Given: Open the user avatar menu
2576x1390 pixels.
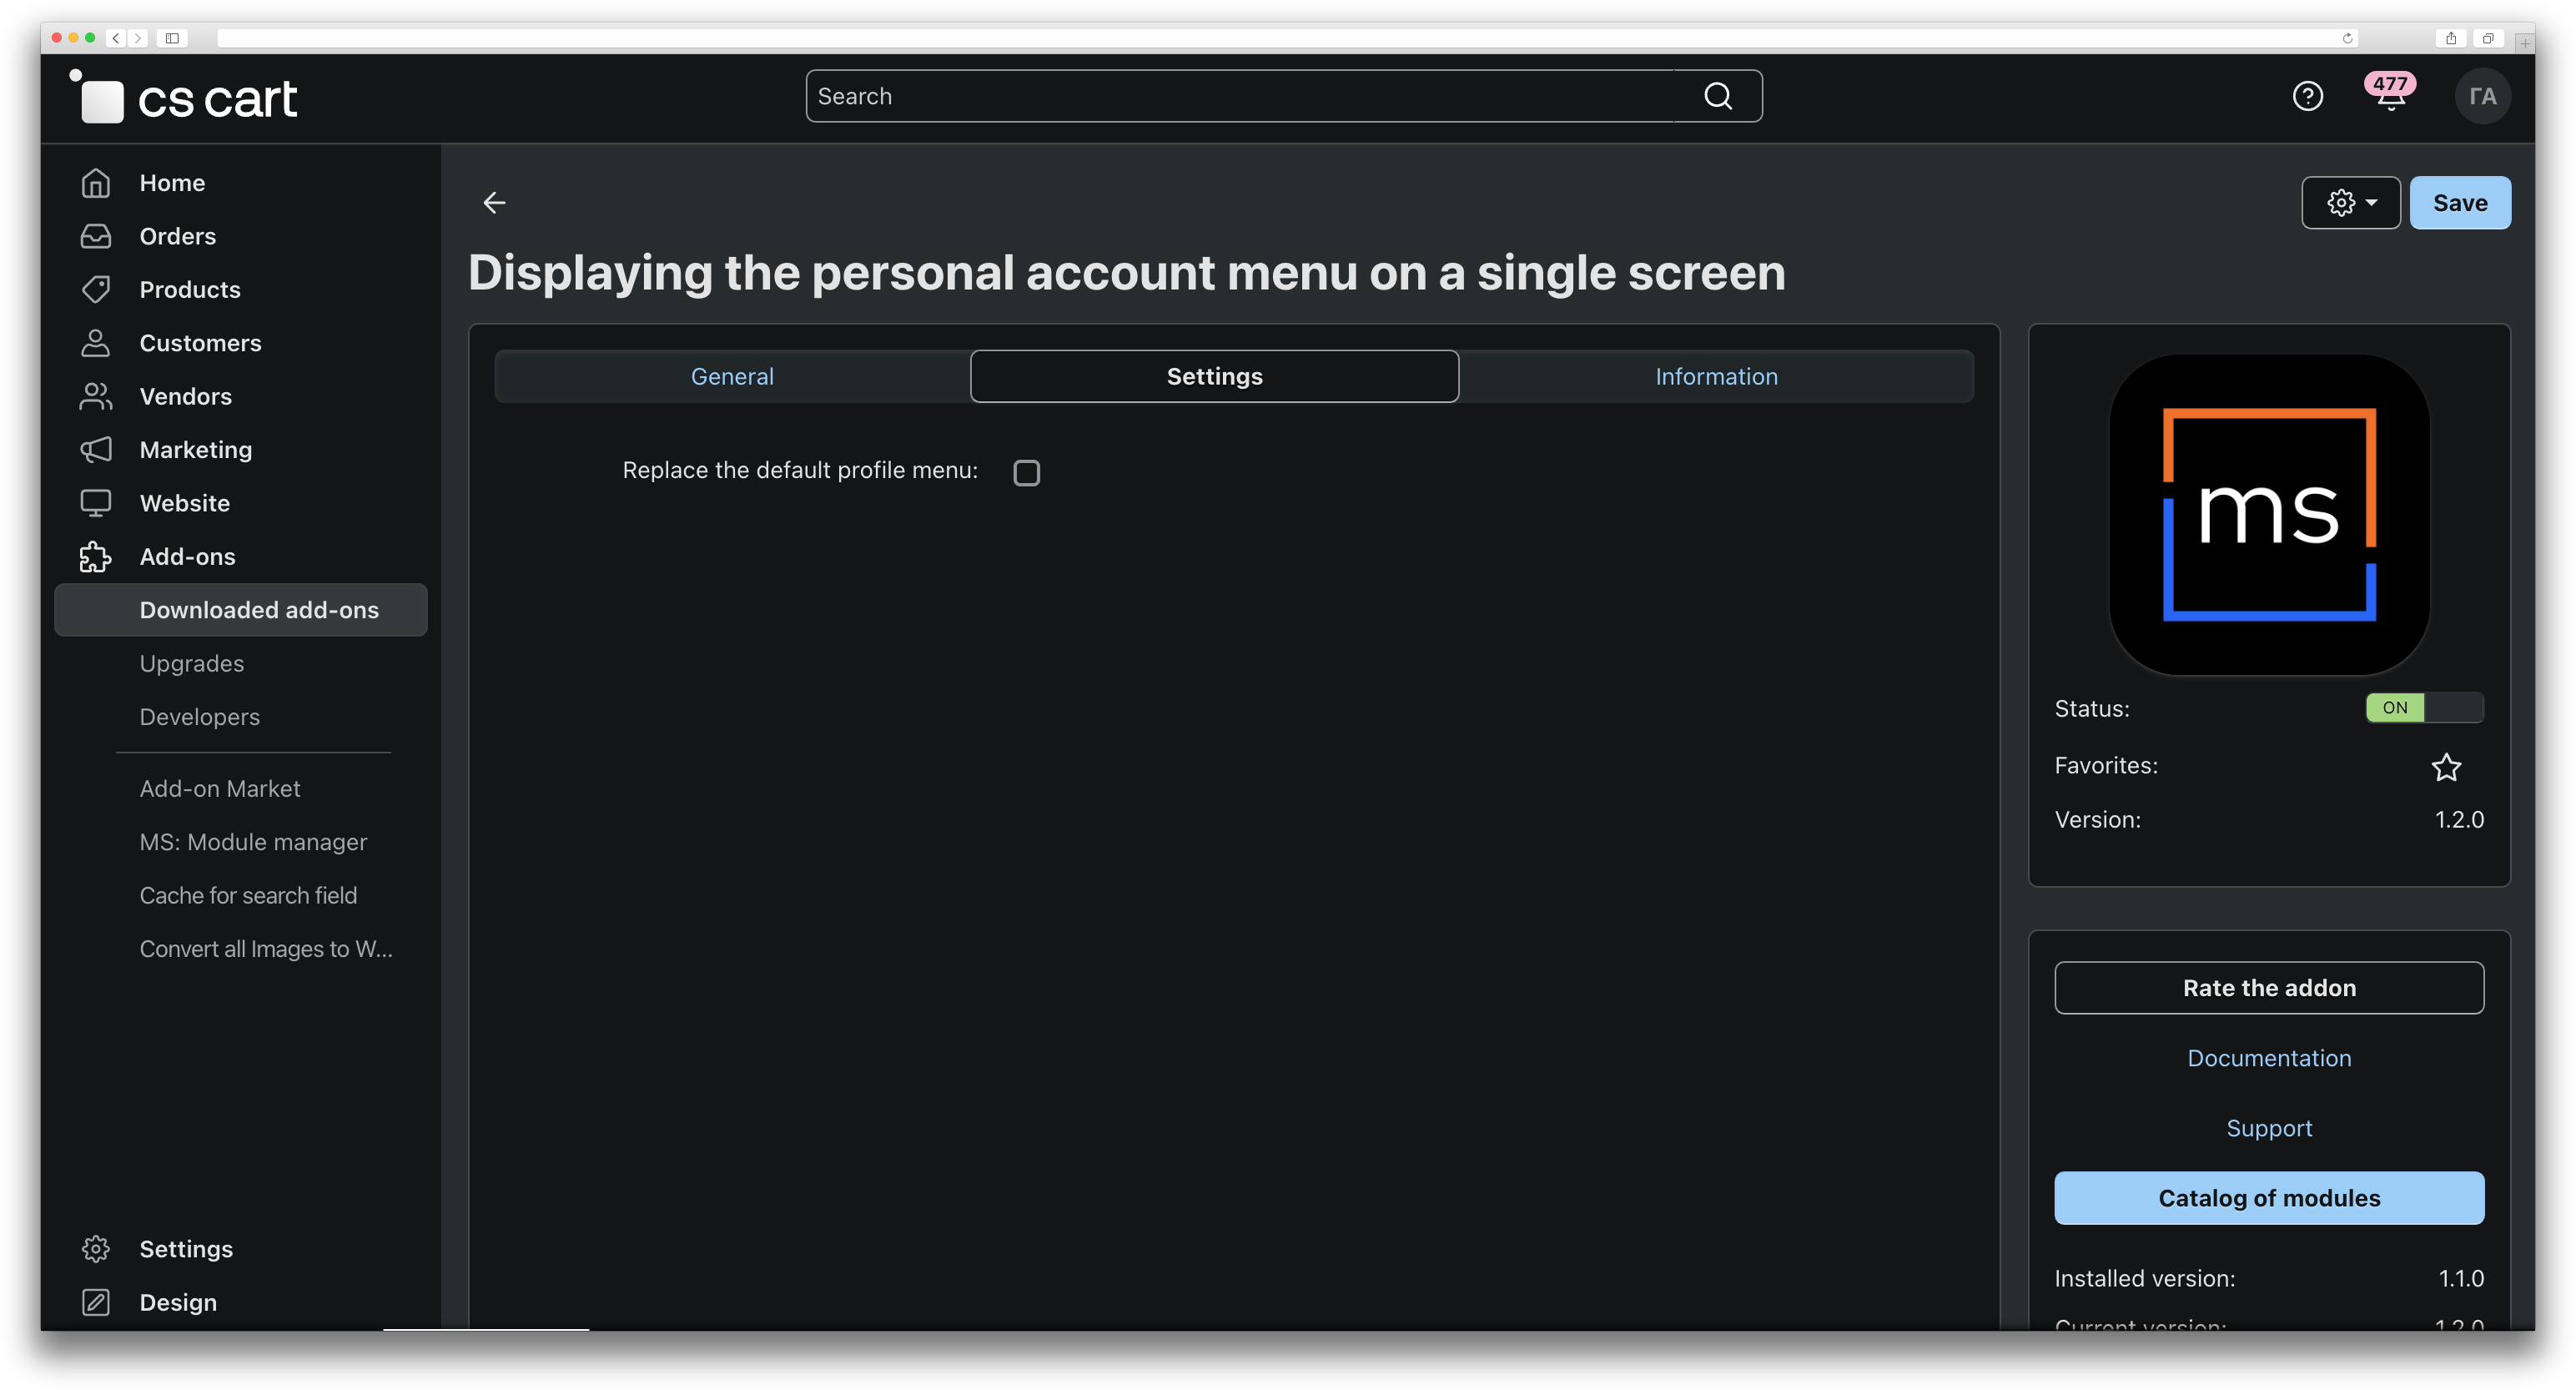Looking at the screenshot, I should click(2482, 96).
